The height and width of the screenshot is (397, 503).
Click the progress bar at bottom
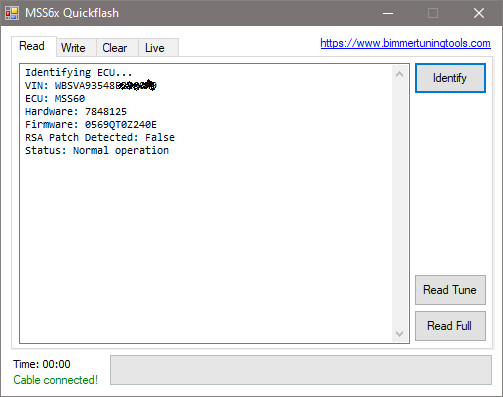(301, 370)
